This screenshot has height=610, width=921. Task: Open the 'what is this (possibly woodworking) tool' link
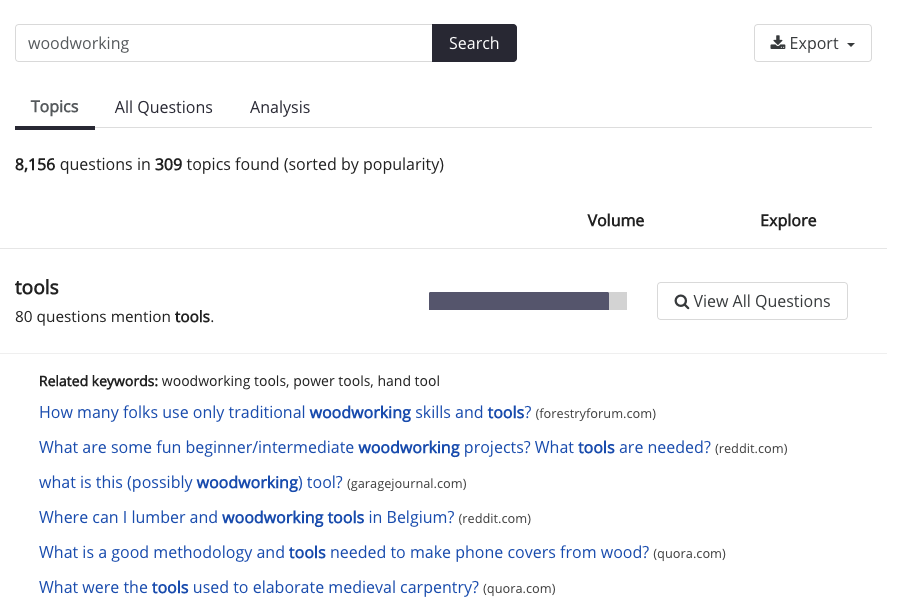coord(190,482)
